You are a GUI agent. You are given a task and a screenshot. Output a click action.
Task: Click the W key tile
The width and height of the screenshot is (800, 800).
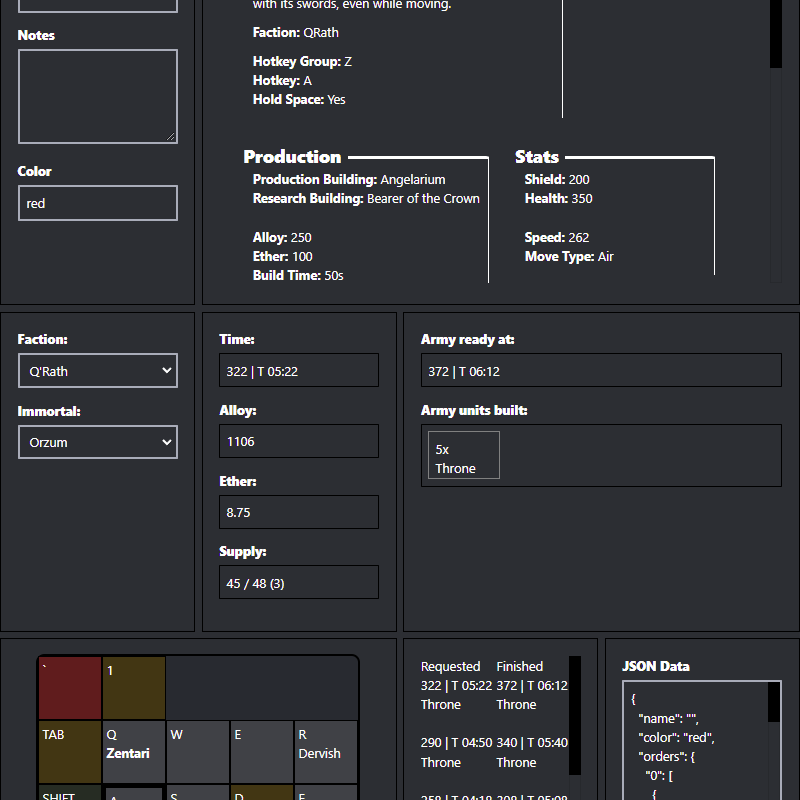(x=197, y=751)
